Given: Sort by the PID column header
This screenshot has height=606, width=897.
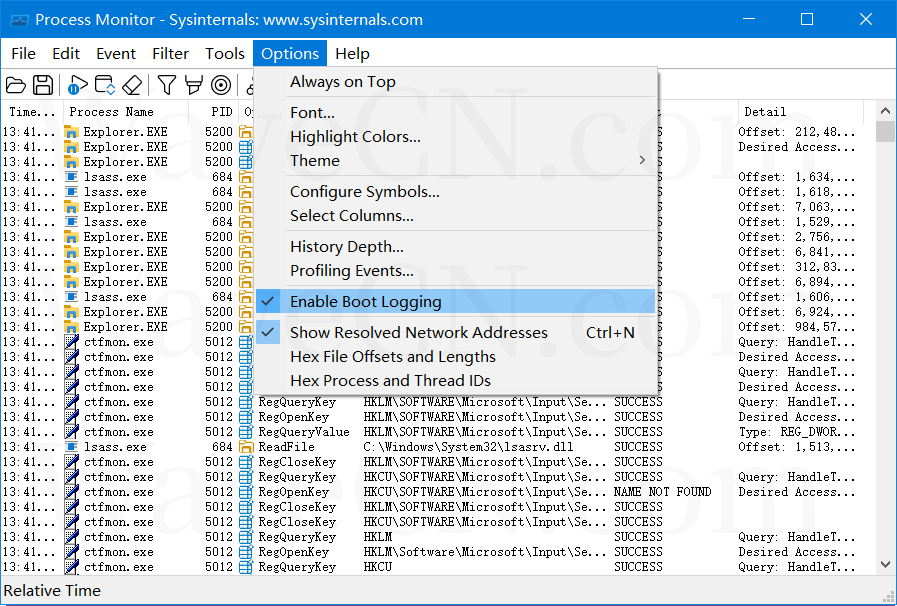Looking at the screenshot, I should click(x=214, y=112).
